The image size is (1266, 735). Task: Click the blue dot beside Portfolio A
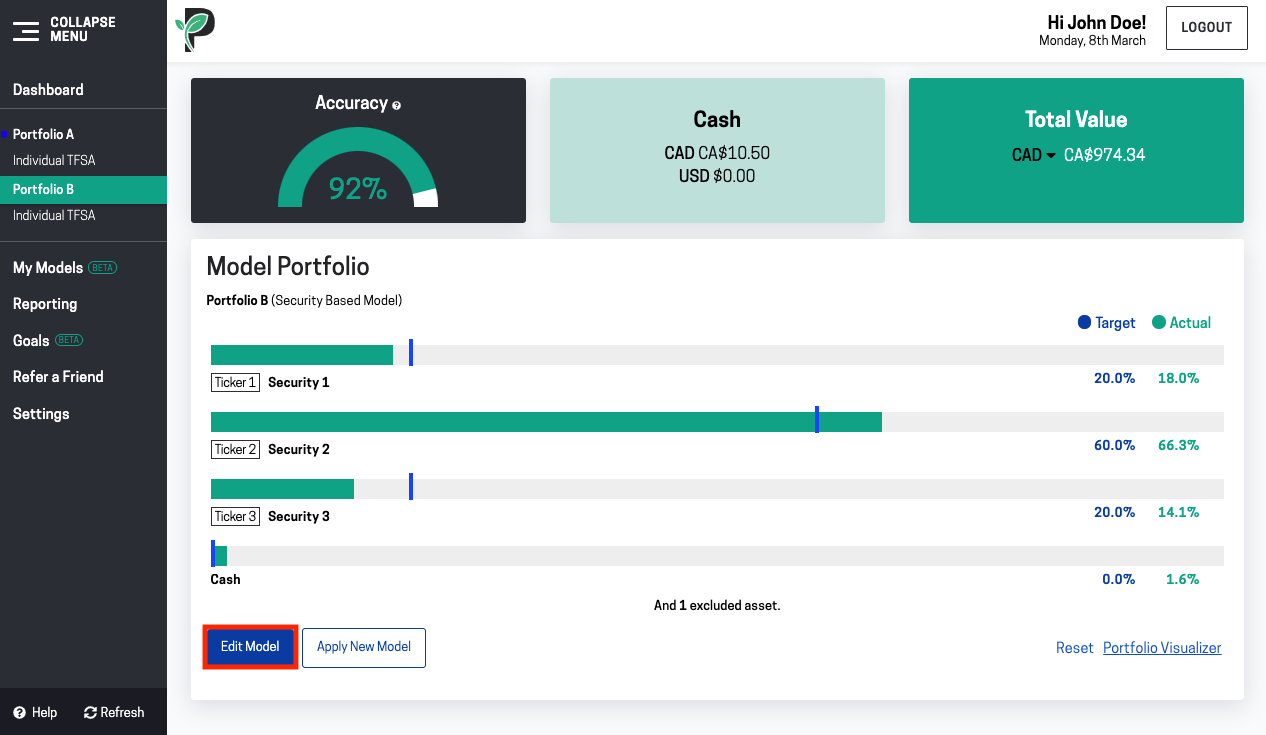click(5, 134)
